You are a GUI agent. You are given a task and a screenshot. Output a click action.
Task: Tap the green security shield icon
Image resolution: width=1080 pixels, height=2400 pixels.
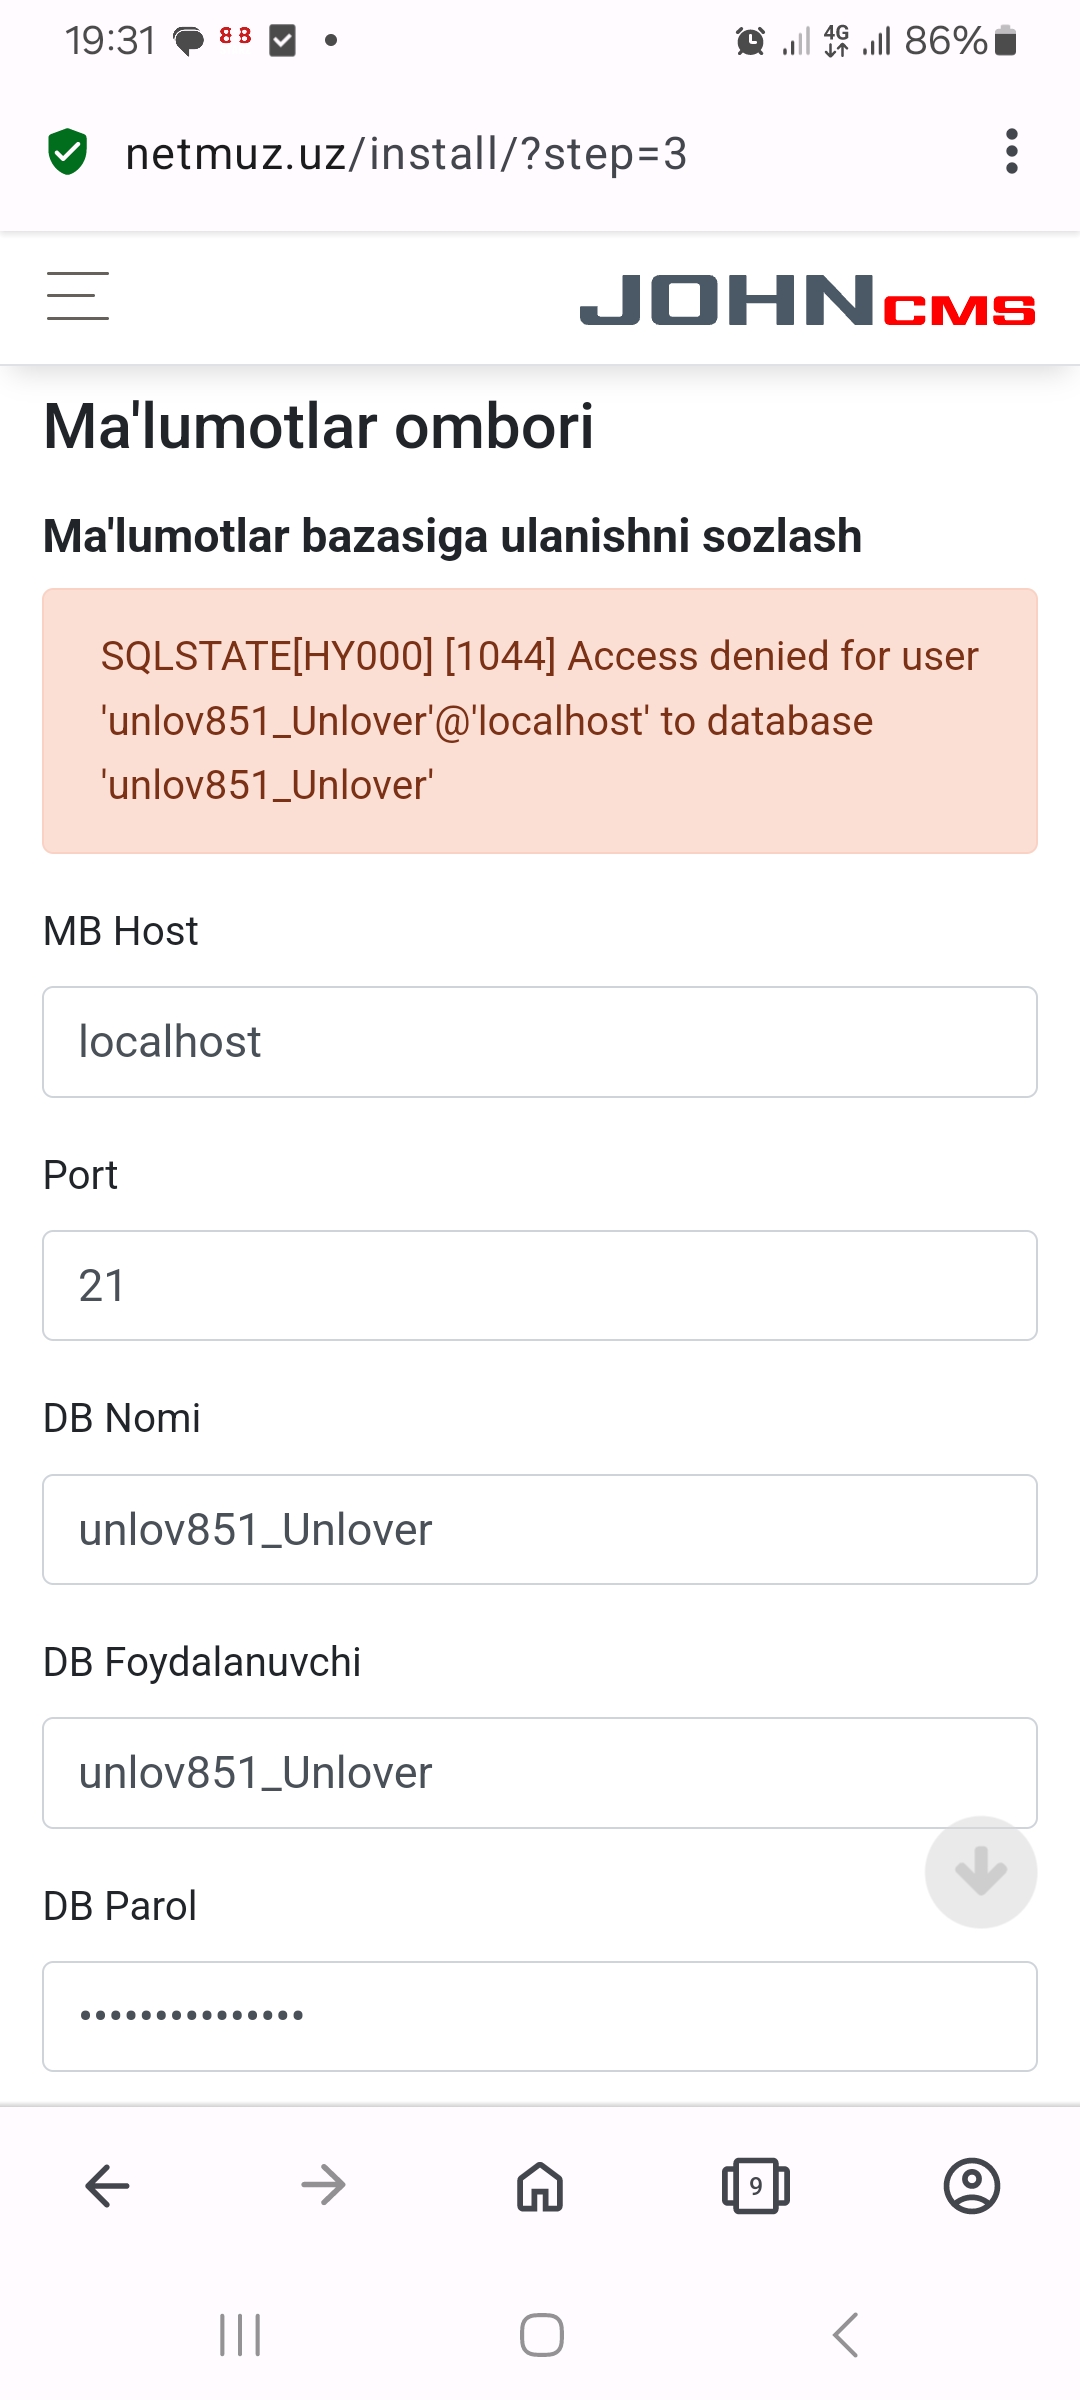click(x=68, y=152)
